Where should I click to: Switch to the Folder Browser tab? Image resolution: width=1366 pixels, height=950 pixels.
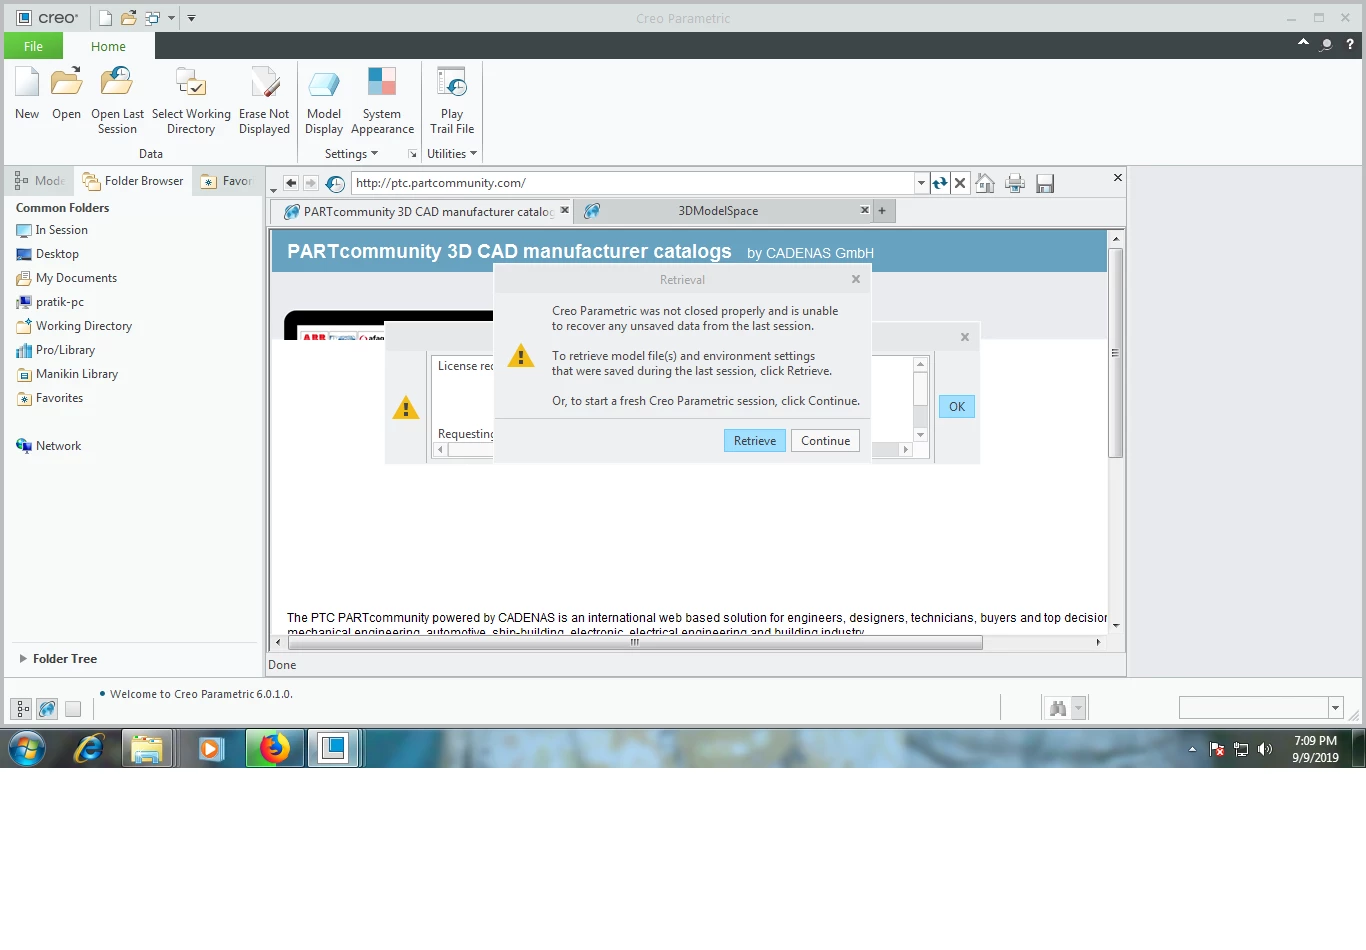coord(133,181)
